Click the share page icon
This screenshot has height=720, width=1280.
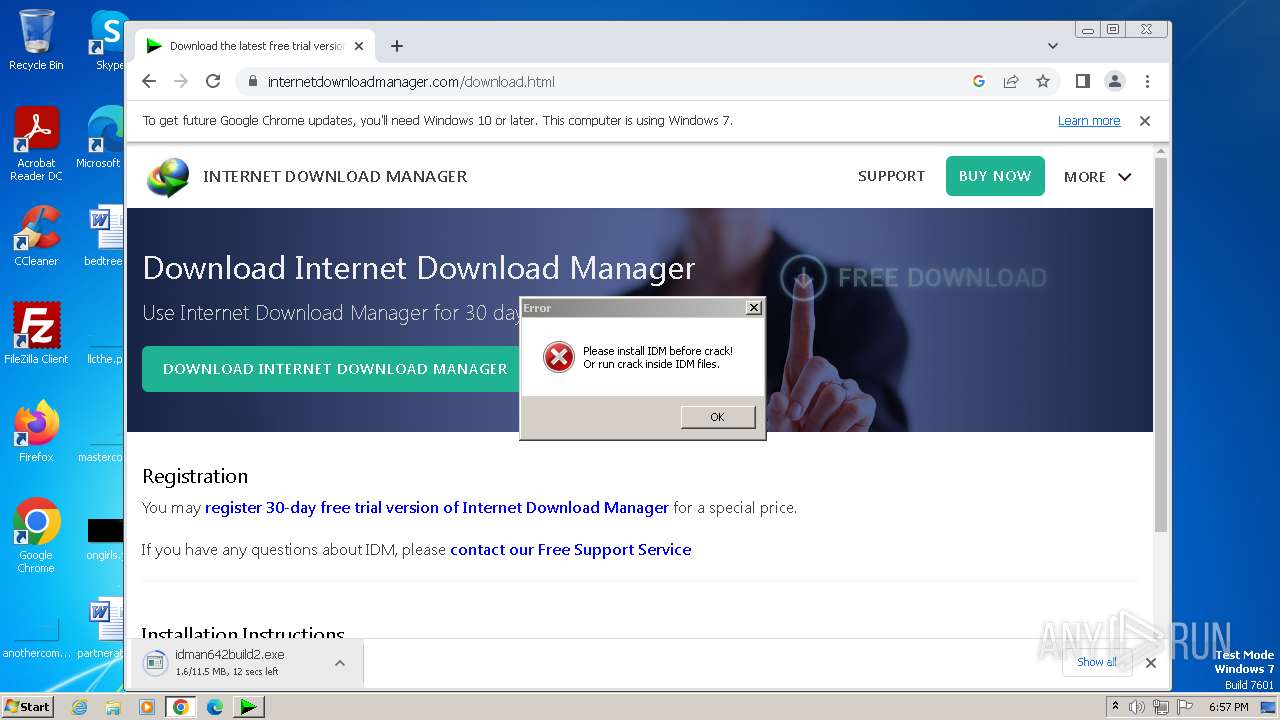tap(1011, 81)
